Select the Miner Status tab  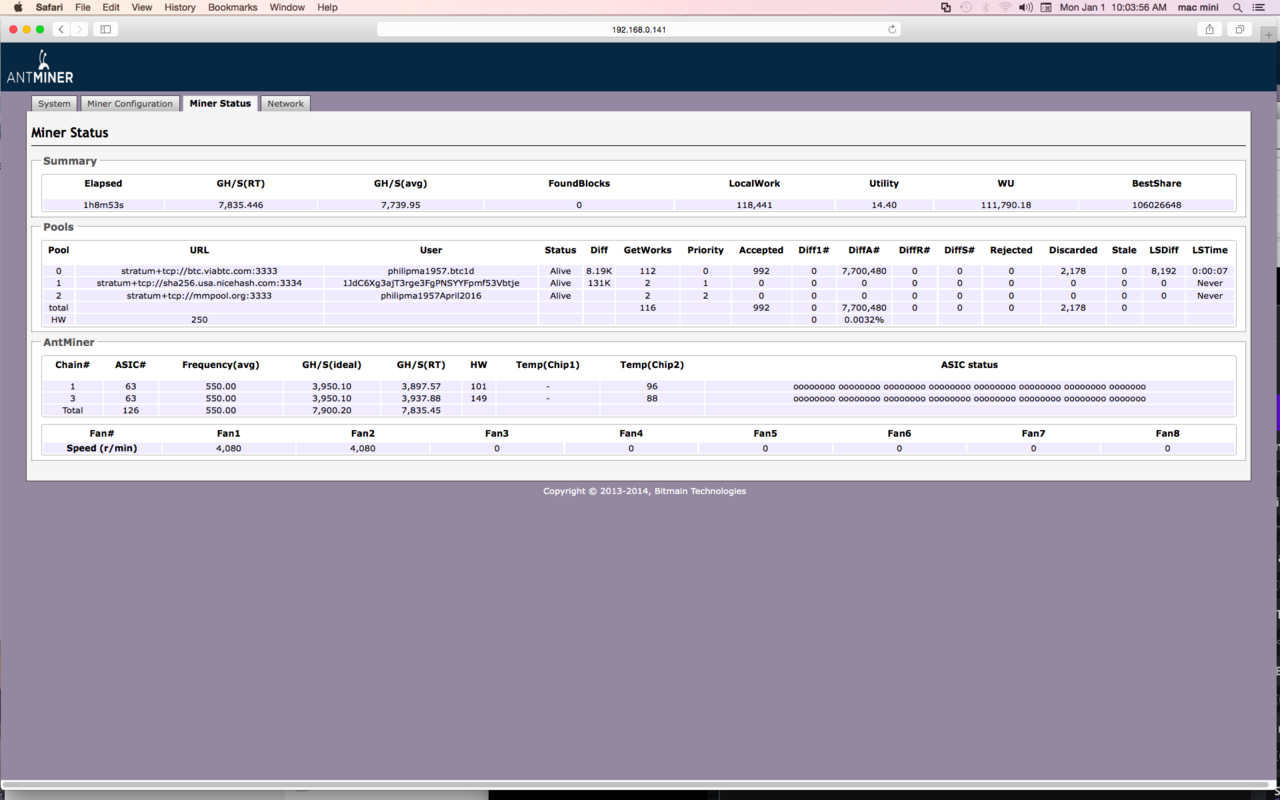tap(220, 103)
